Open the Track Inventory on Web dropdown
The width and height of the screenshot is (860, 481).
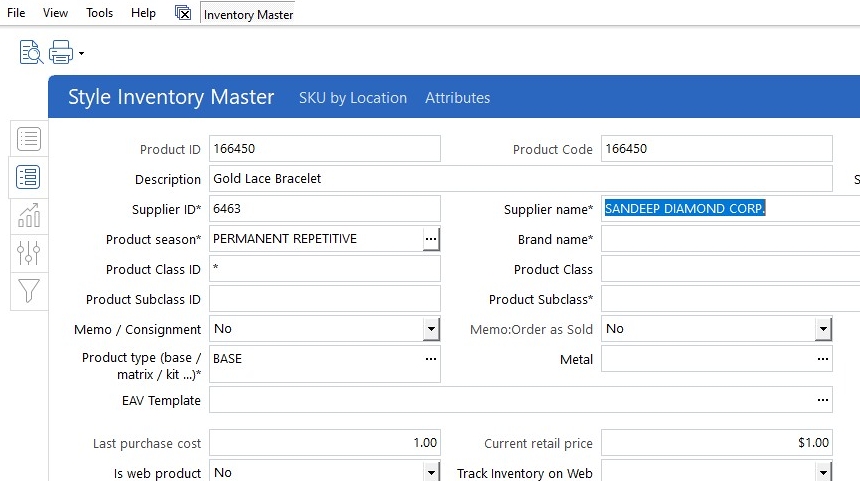pyautogui.click(x=823, y=472)
